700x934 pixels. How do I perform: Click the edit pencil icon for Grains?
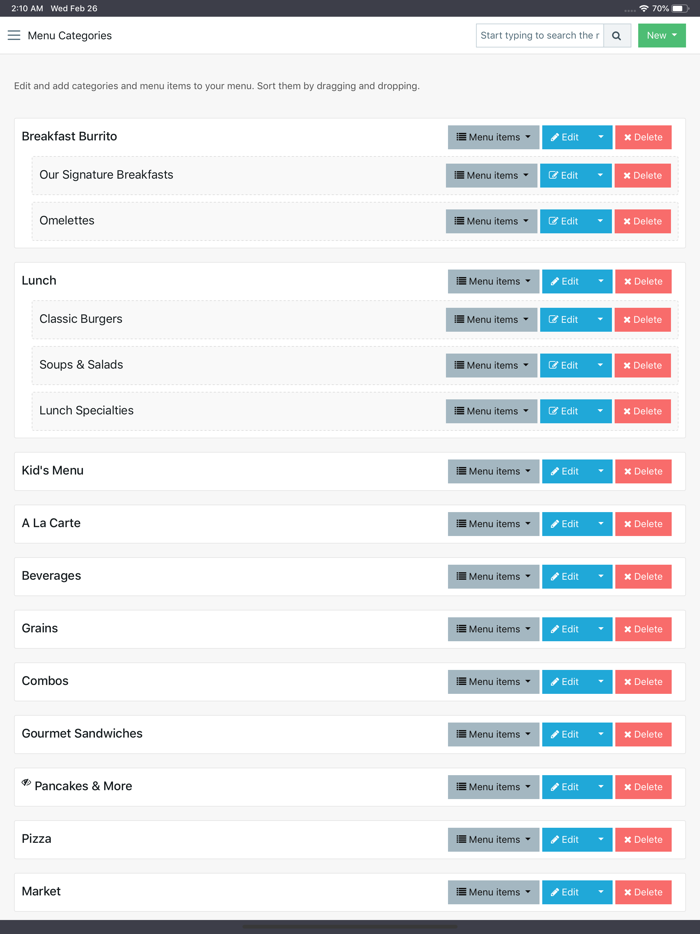coord(558,629)
